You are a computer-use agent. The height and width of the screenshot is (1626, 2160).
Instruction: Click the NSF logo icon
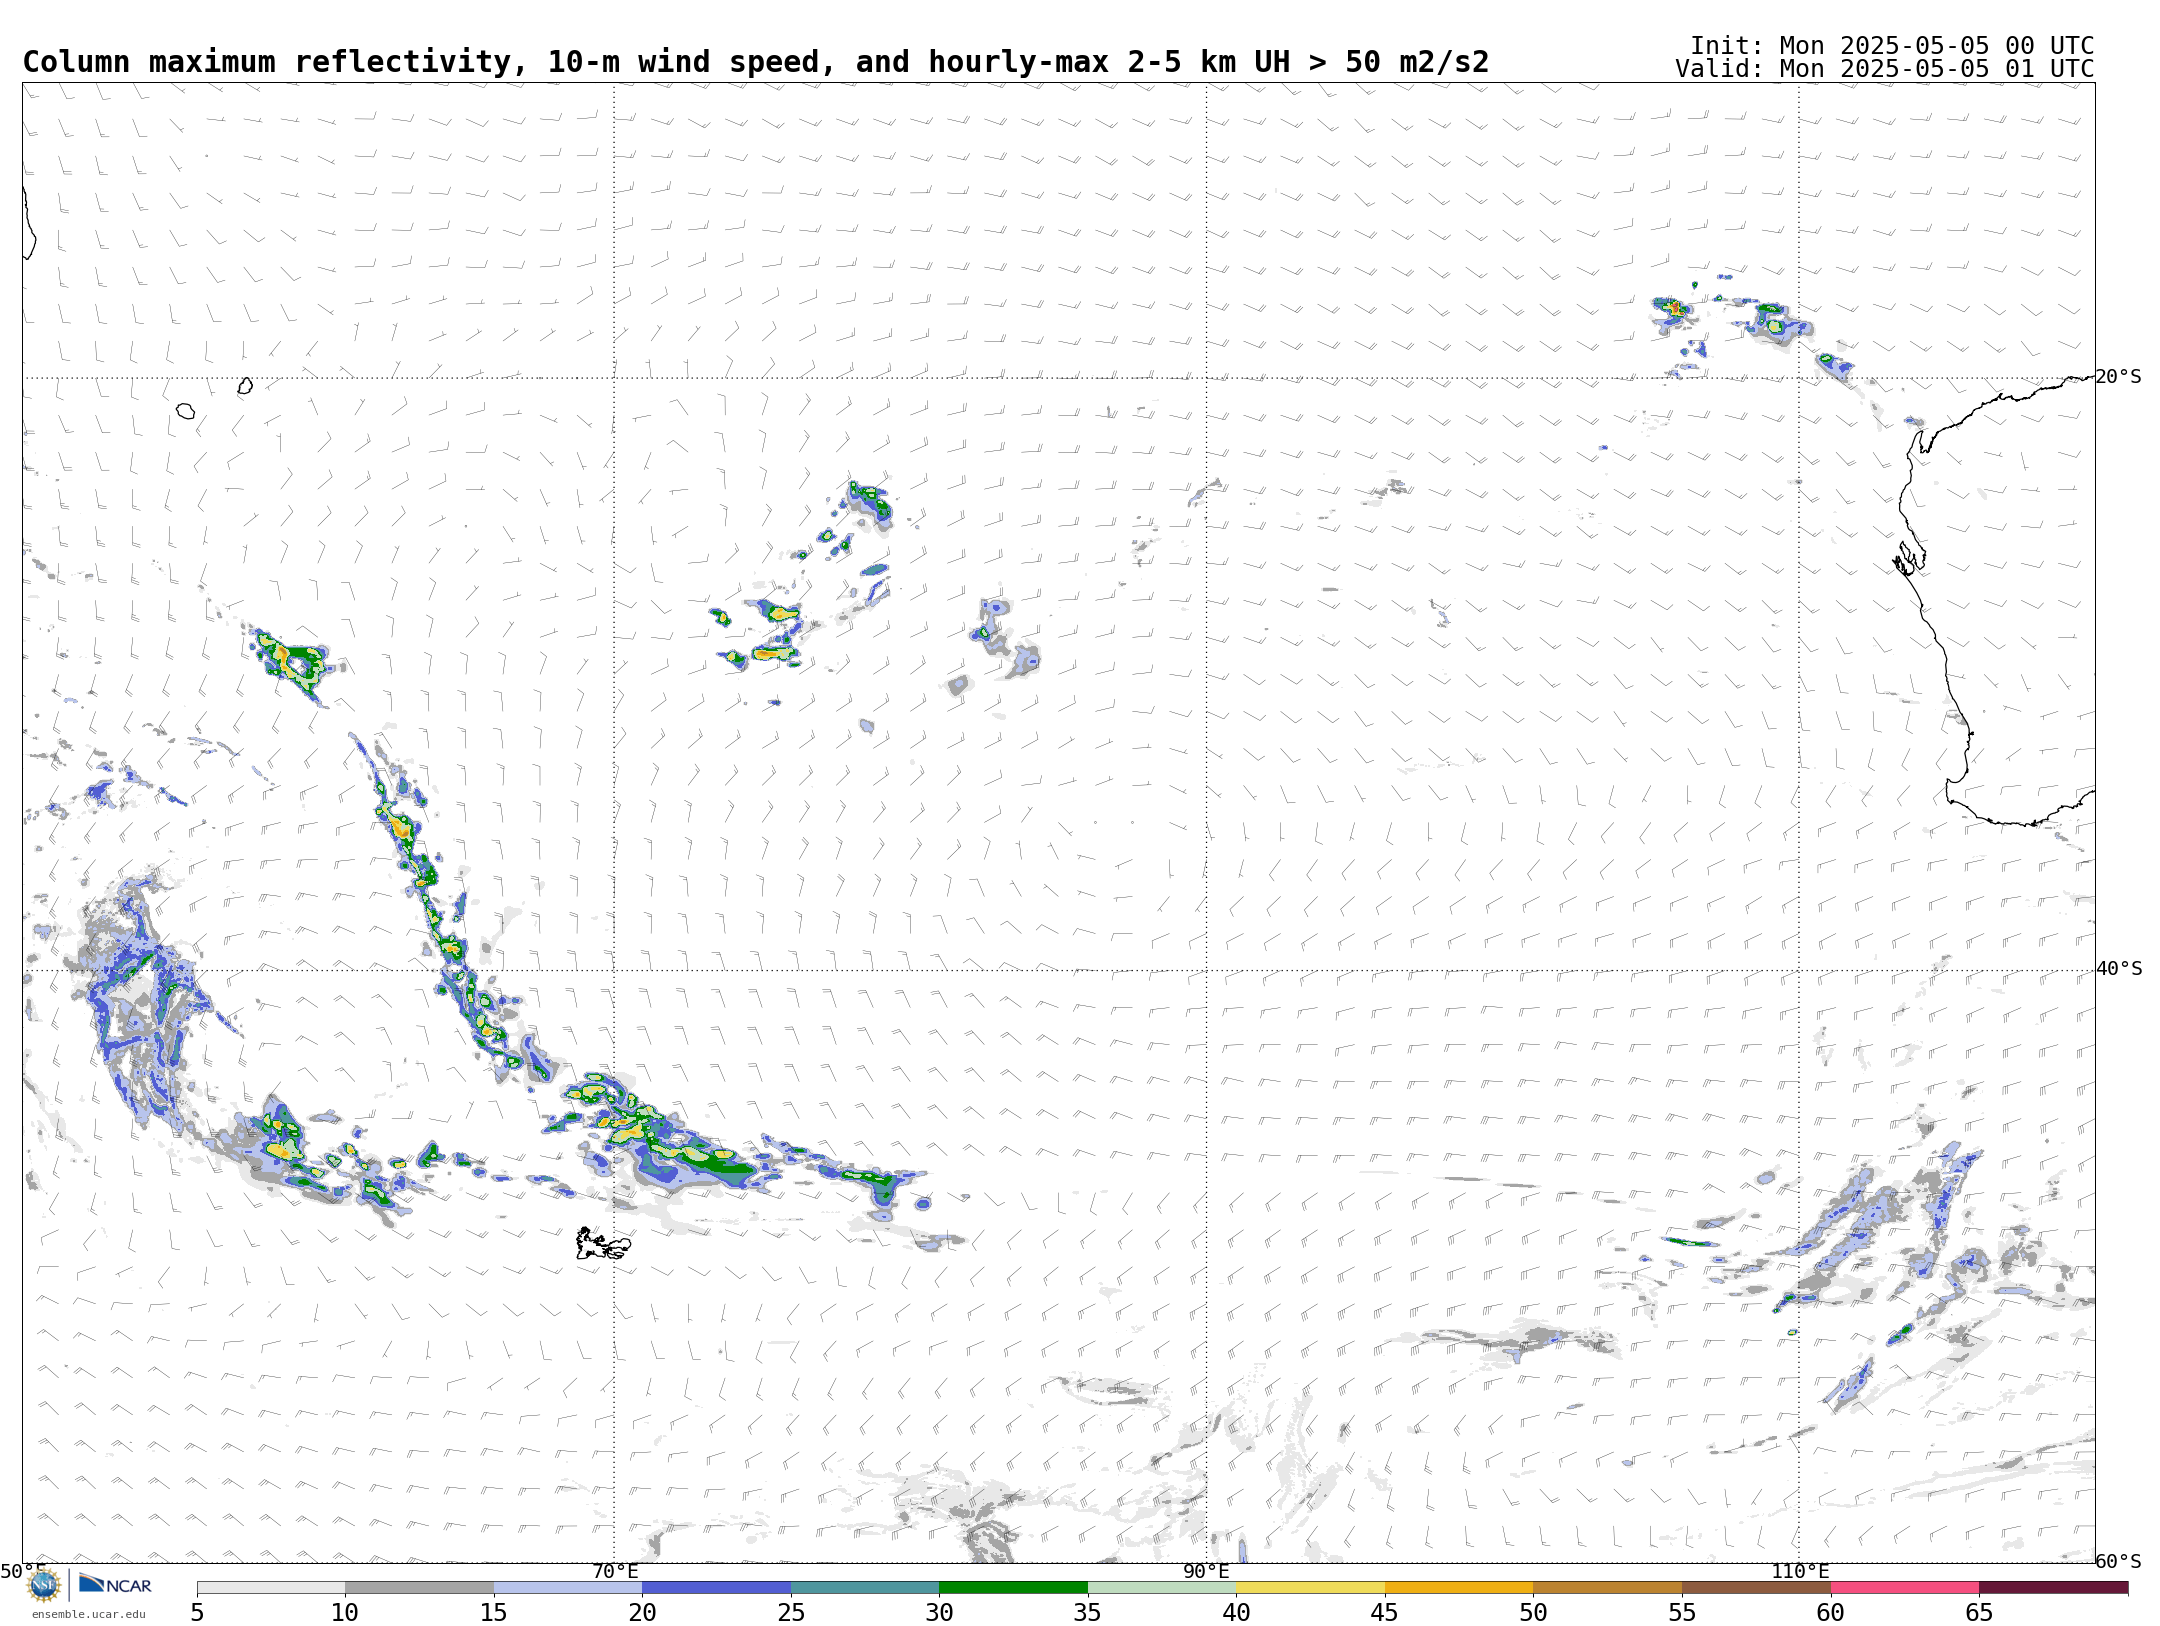coord(43,1584)
